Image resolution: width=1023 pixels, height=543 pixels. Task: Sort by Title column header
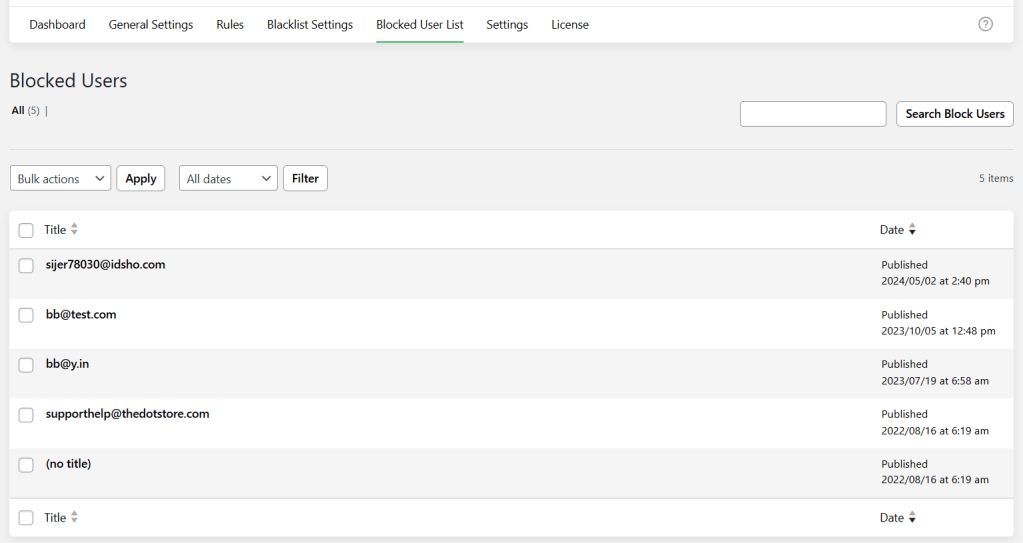point(55,230)
